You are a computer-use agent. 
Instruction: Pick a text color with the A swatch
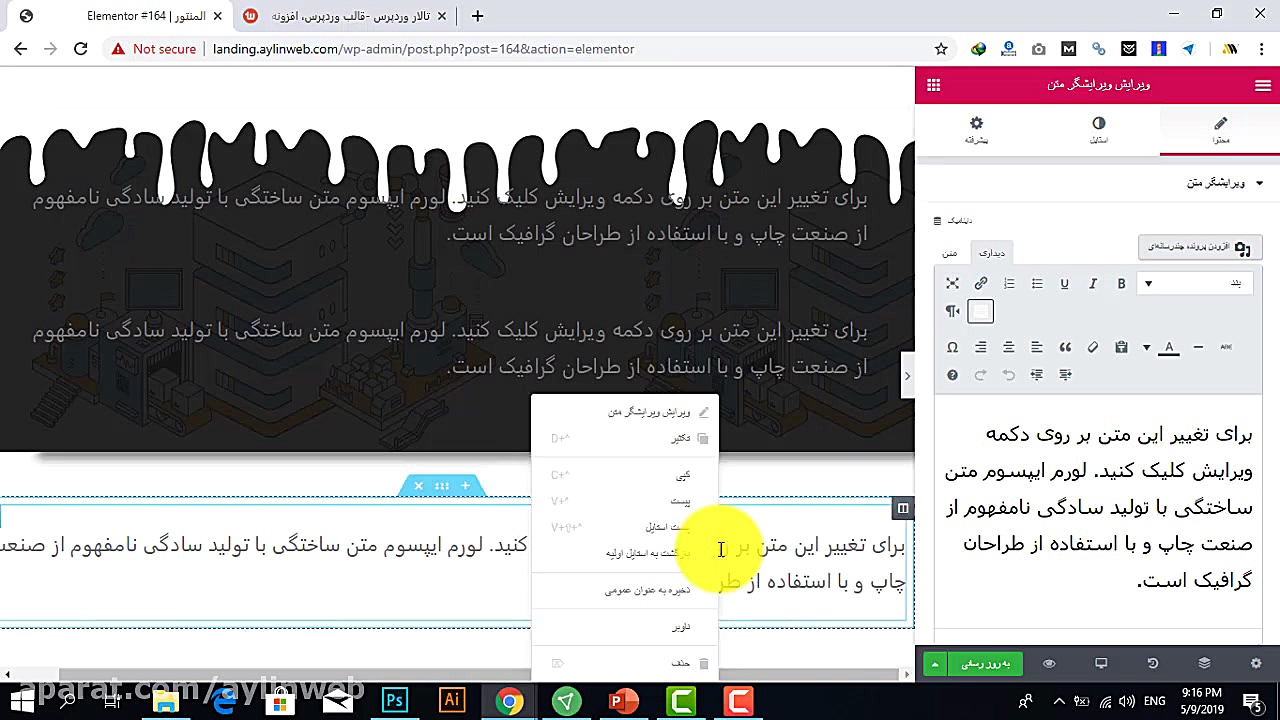1169,347
